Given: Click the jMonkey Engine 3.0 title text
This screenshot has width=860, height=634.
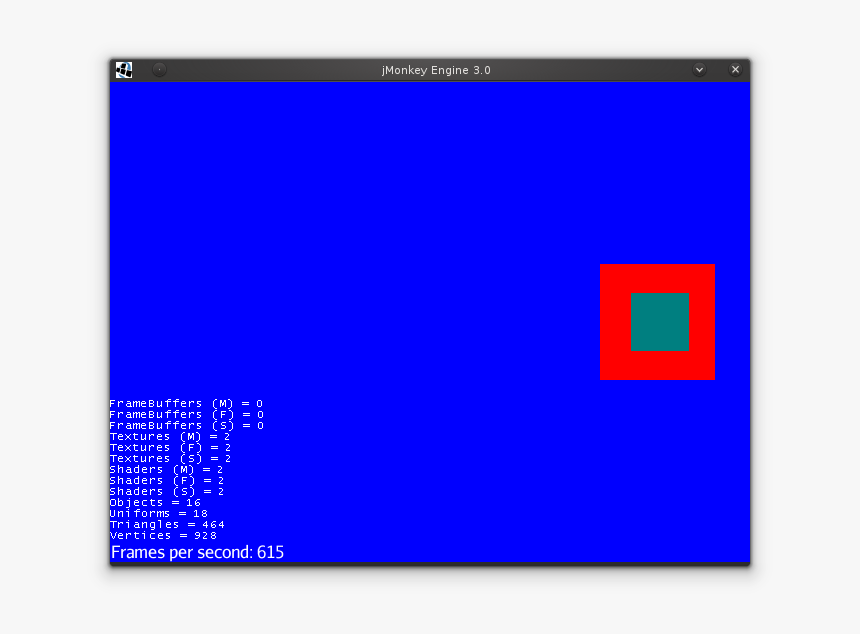Looking at the screenshot, I should (x=434, y=70).
